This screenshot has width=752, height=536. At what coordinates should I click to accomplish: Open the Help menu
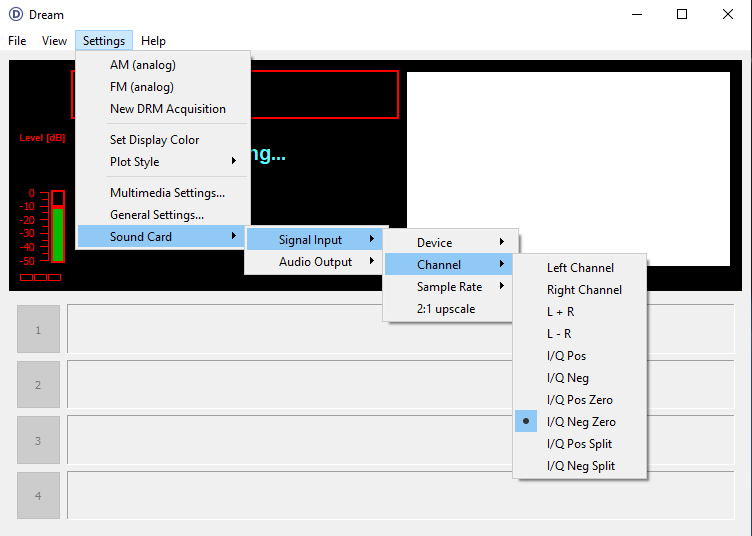153,41
